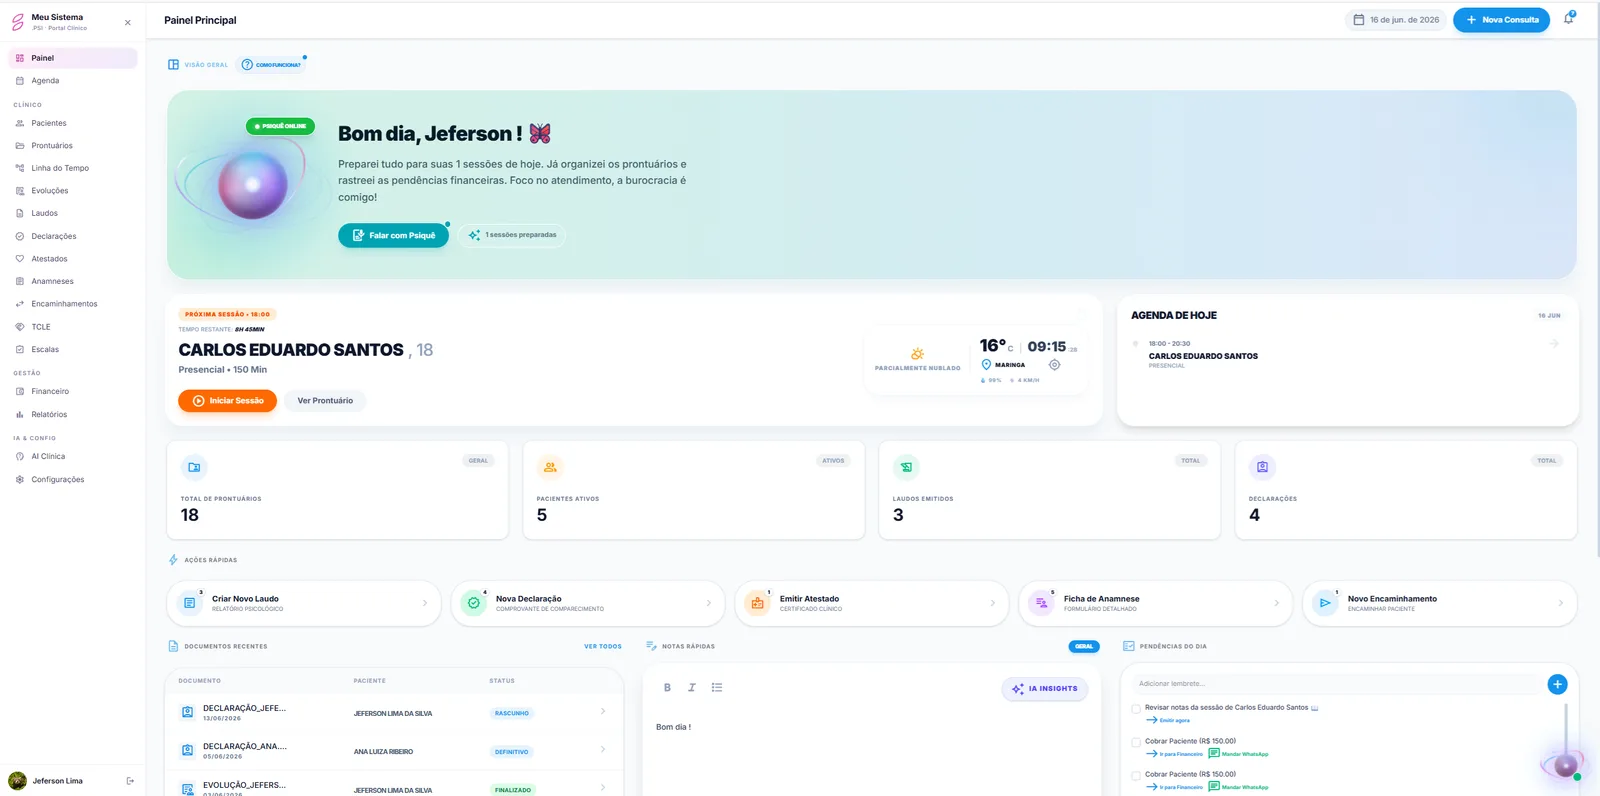Check the Revisar notas da sessão task checkbox
1600x796 pixels.
point(1136,709)
